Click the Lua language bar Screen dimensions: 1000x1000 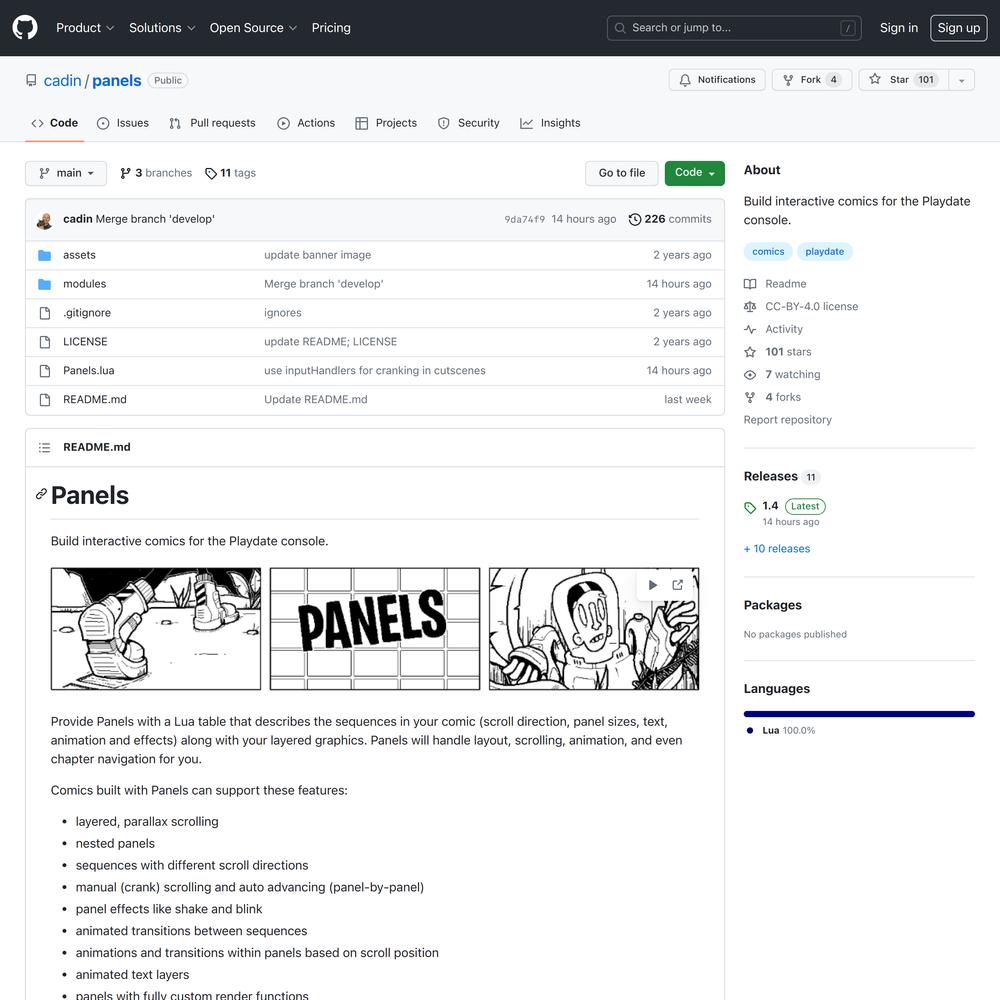tap(859, 714)
